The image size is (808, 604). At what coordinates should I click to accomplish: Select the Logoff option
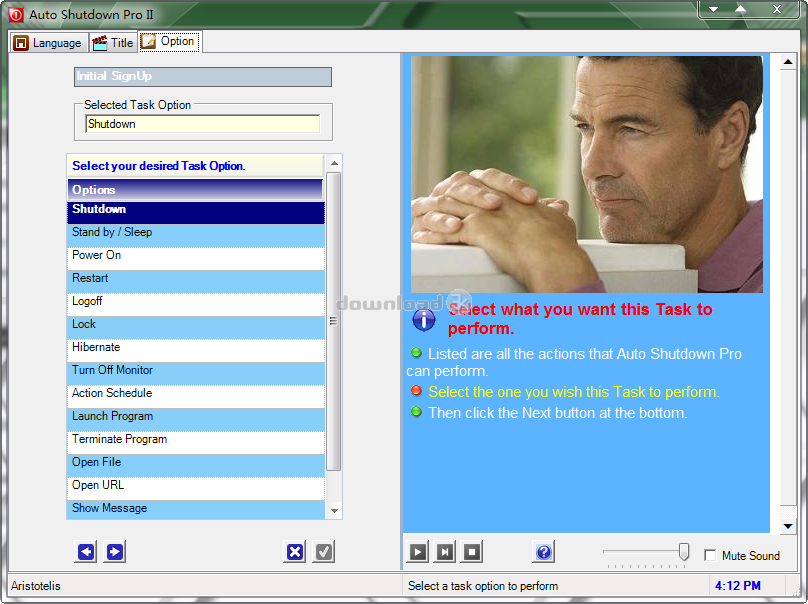point(196,304)
